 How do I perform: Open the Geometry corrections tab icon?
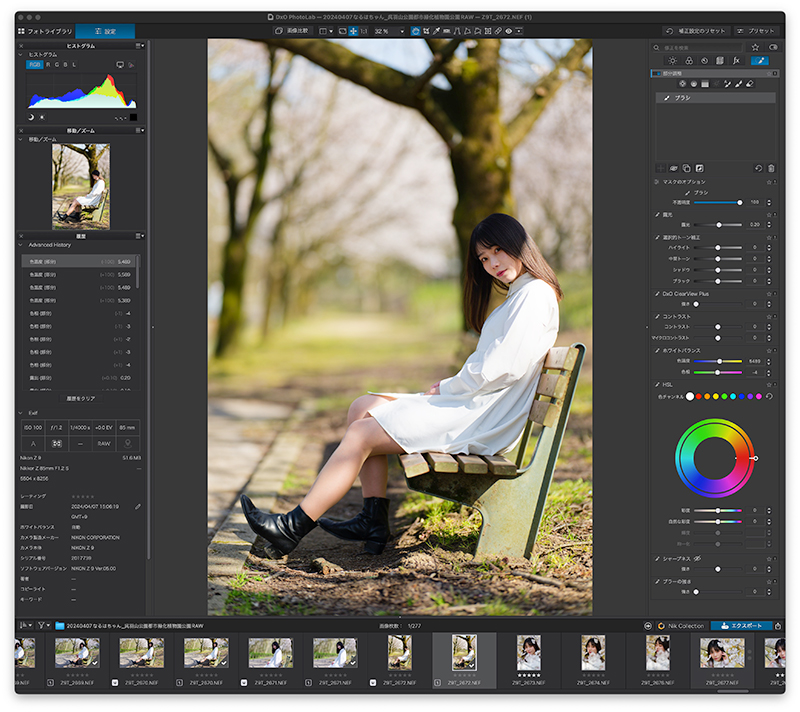(x=720, y=61)
